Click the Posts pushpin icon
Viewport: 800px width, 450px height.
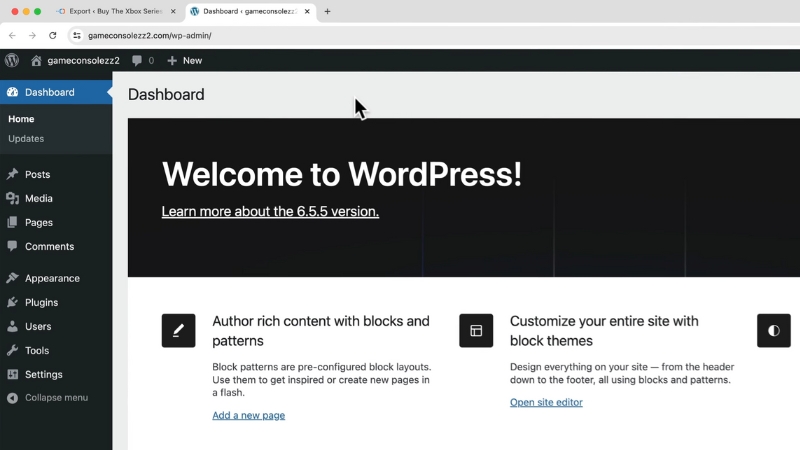(x=12, y=174)
